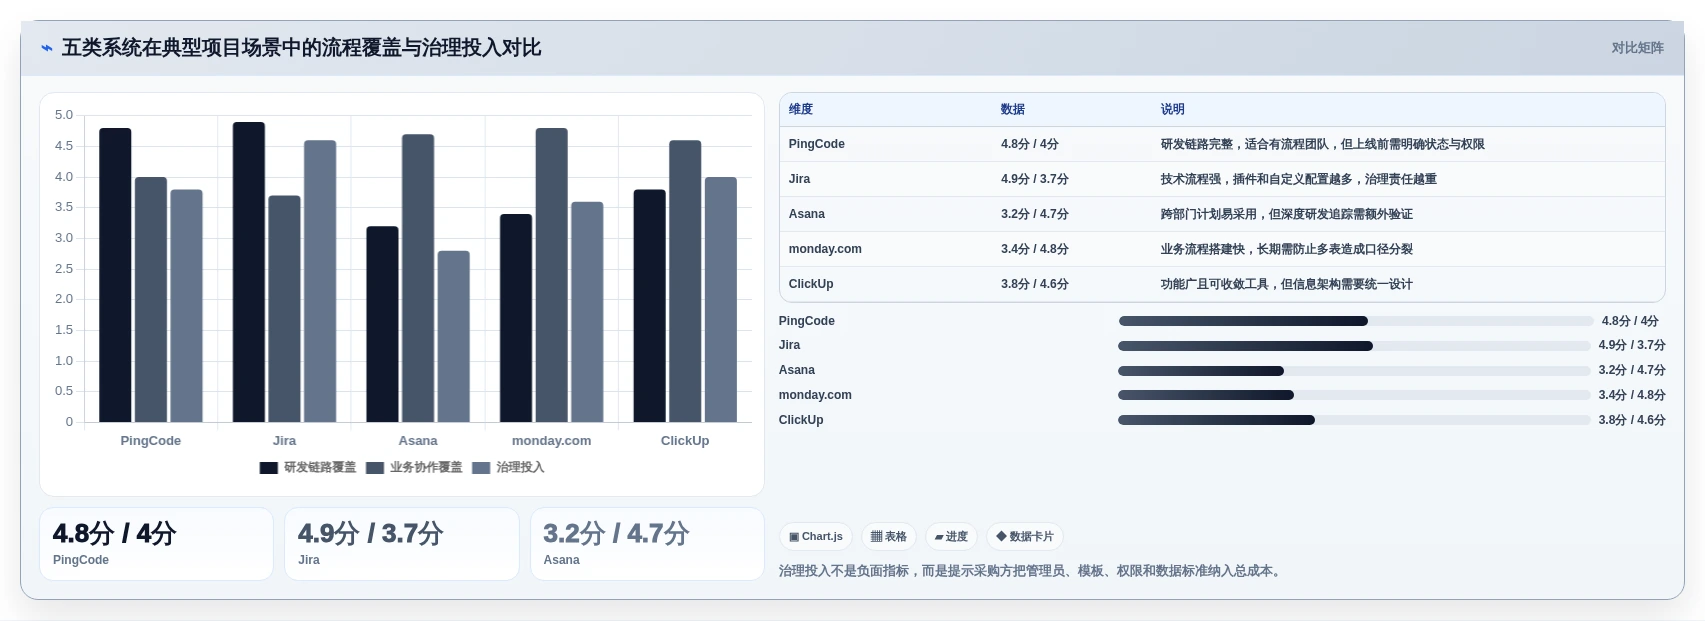1705x621 pixels.
Task: Click Asana label in progress list
Action: (x=797, y=370)
